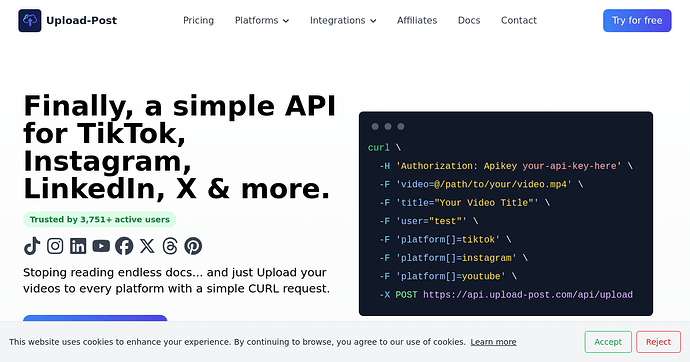Viewport: 690px width, 362px height.
Task: Click the title="Your Video Title" code line
Action: pos(464,203)
